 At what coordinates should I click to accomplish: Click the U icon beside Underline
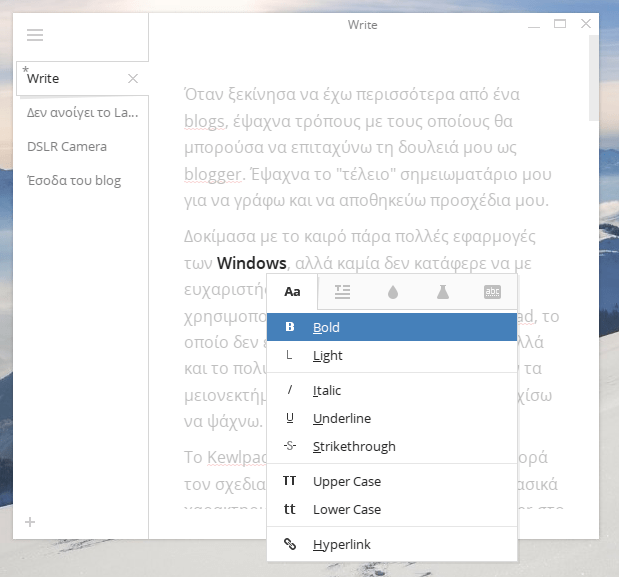pyautogui.click(x=290, y=418)
